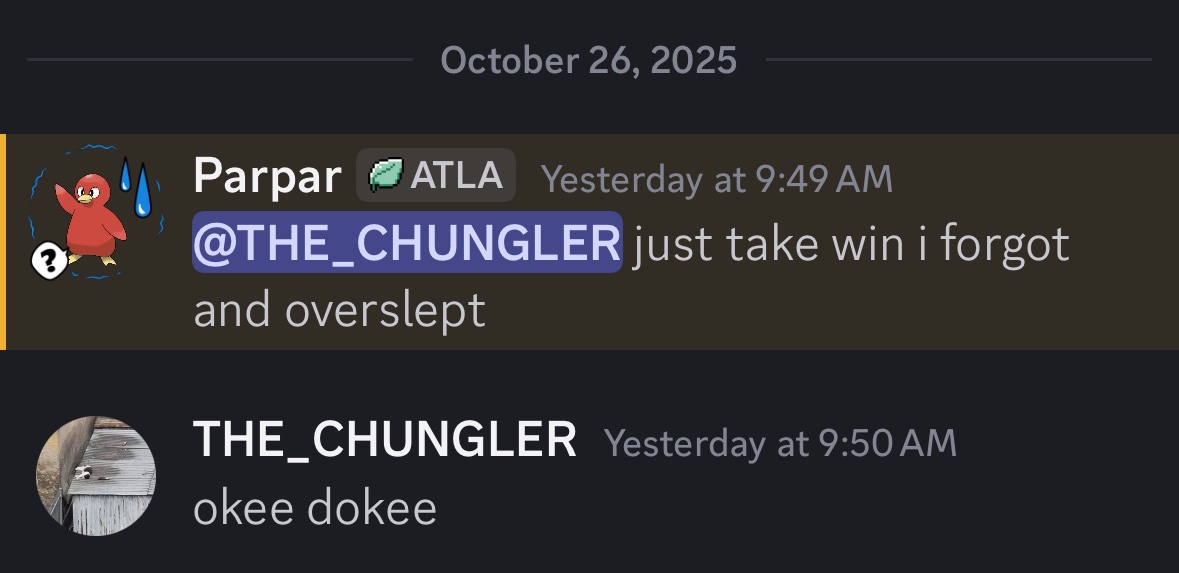Click the THE_CHUNGLER username above okee dokee
Screen dimensions: 1179x573
click(385, 440)
